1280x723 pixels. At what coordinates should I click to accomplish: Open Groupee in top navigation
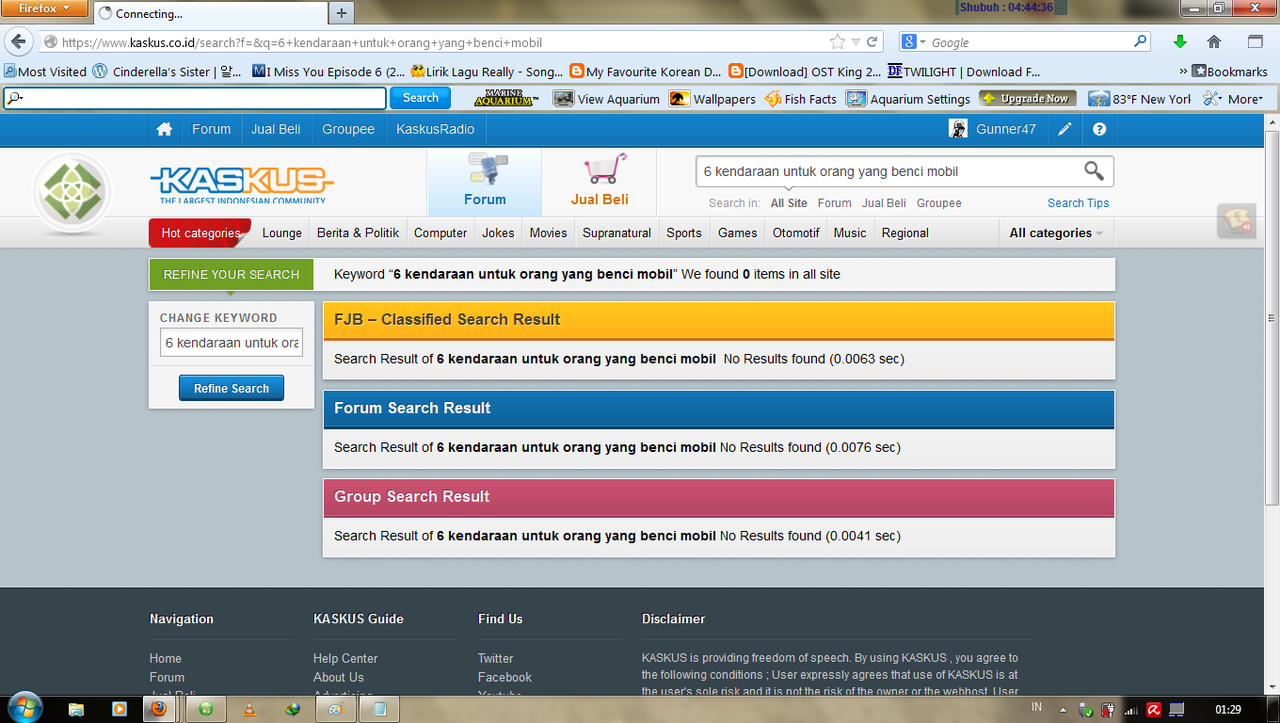[348, 129]
